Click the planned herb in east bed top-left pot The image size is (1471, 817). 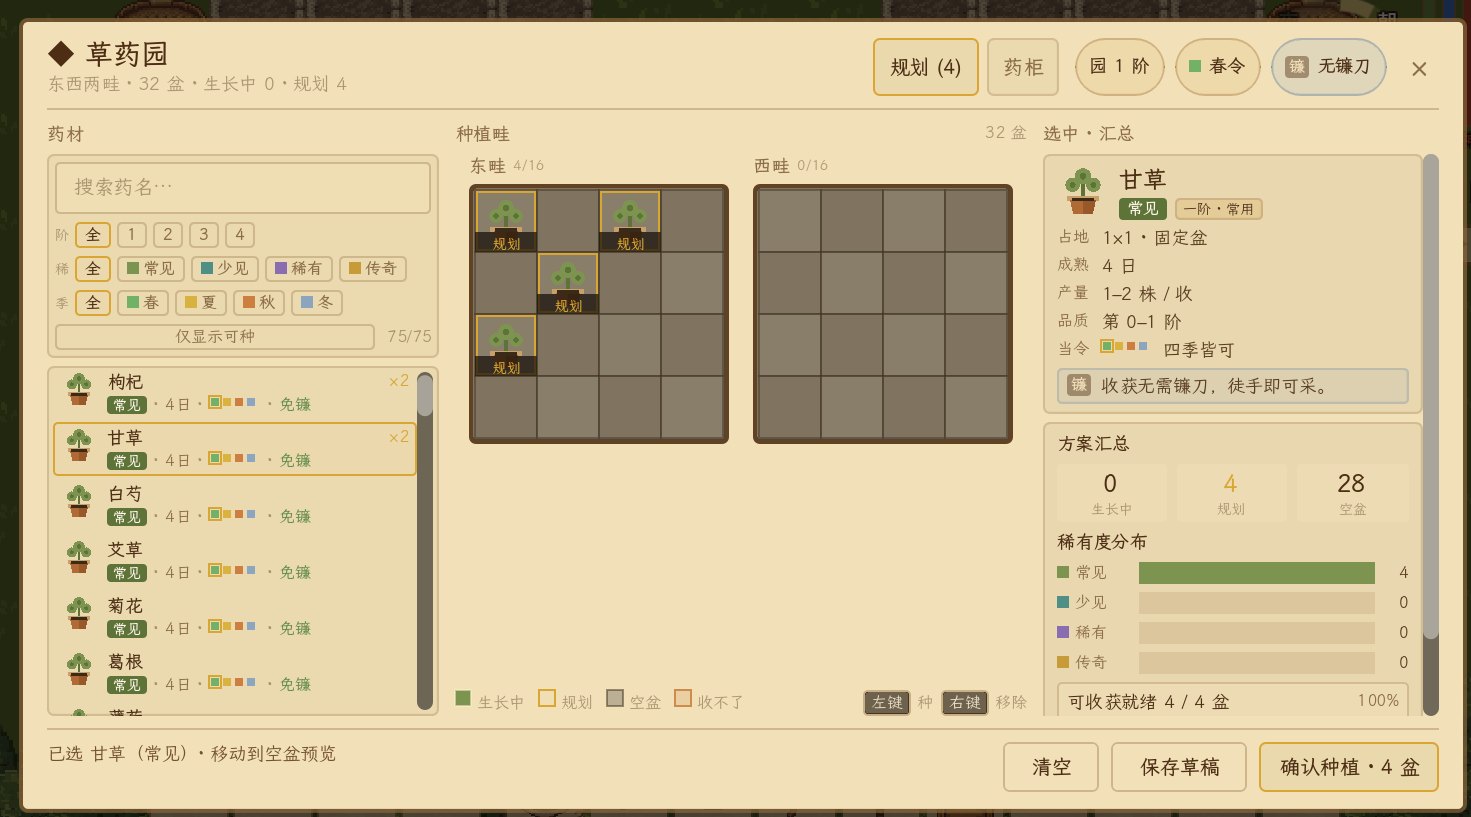pos(506,221)
